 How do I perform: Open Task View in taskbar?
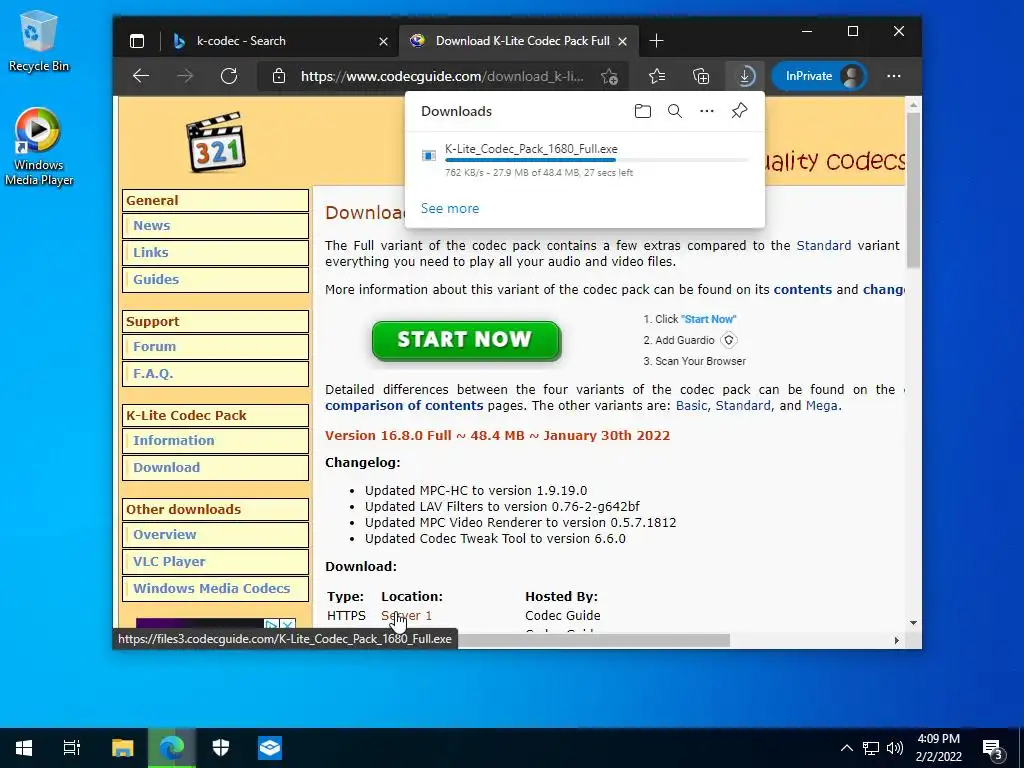pyautogui.click(x=72, y=748)
